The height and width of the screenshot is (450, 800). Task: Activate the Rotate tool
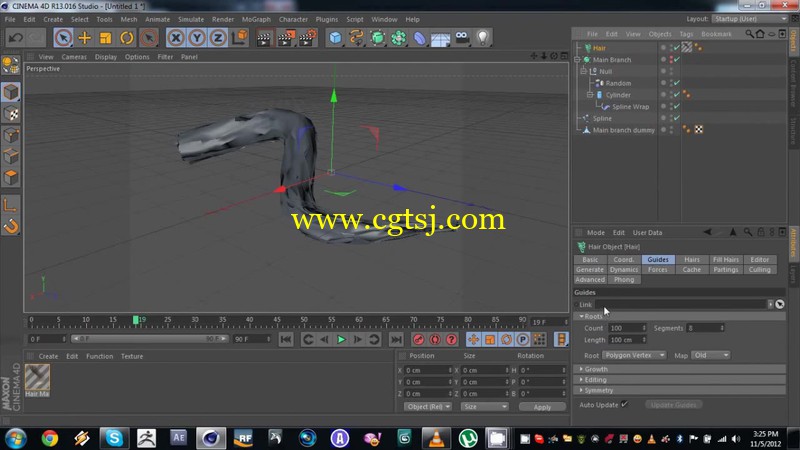(x=127, y=38)
